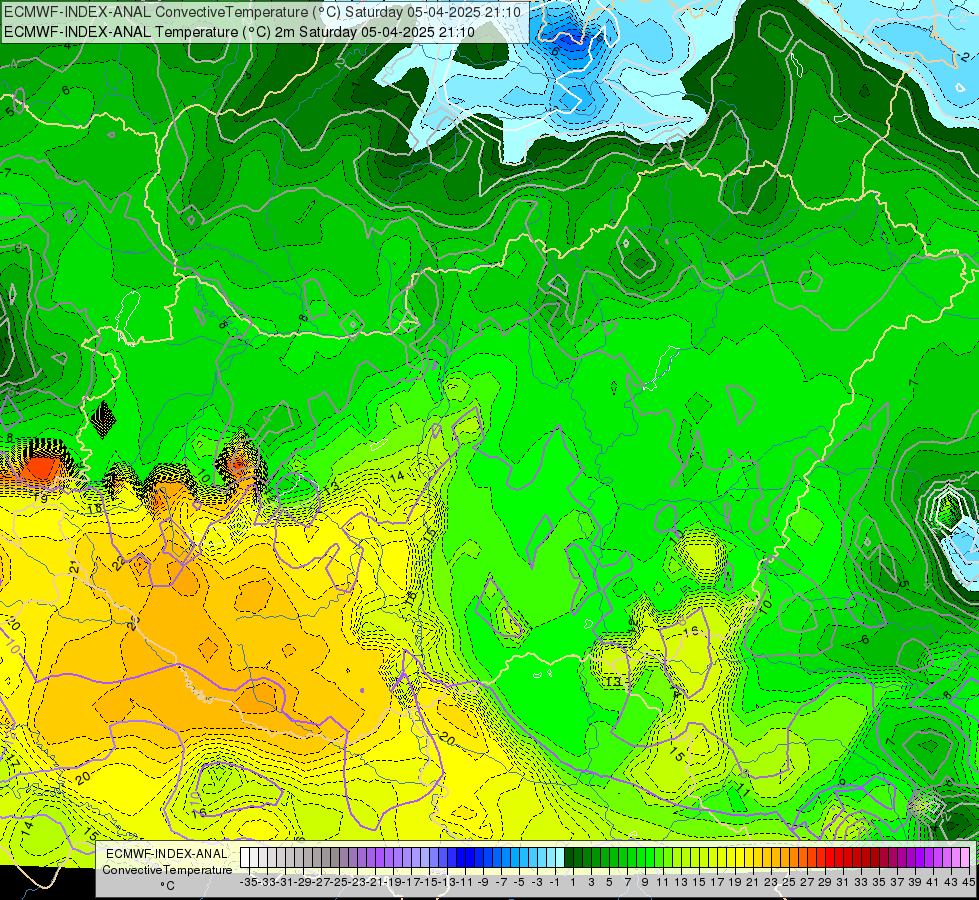Click the 39 value on the legend scale
This screenshot has width=979, height=900.
point(915,882)
